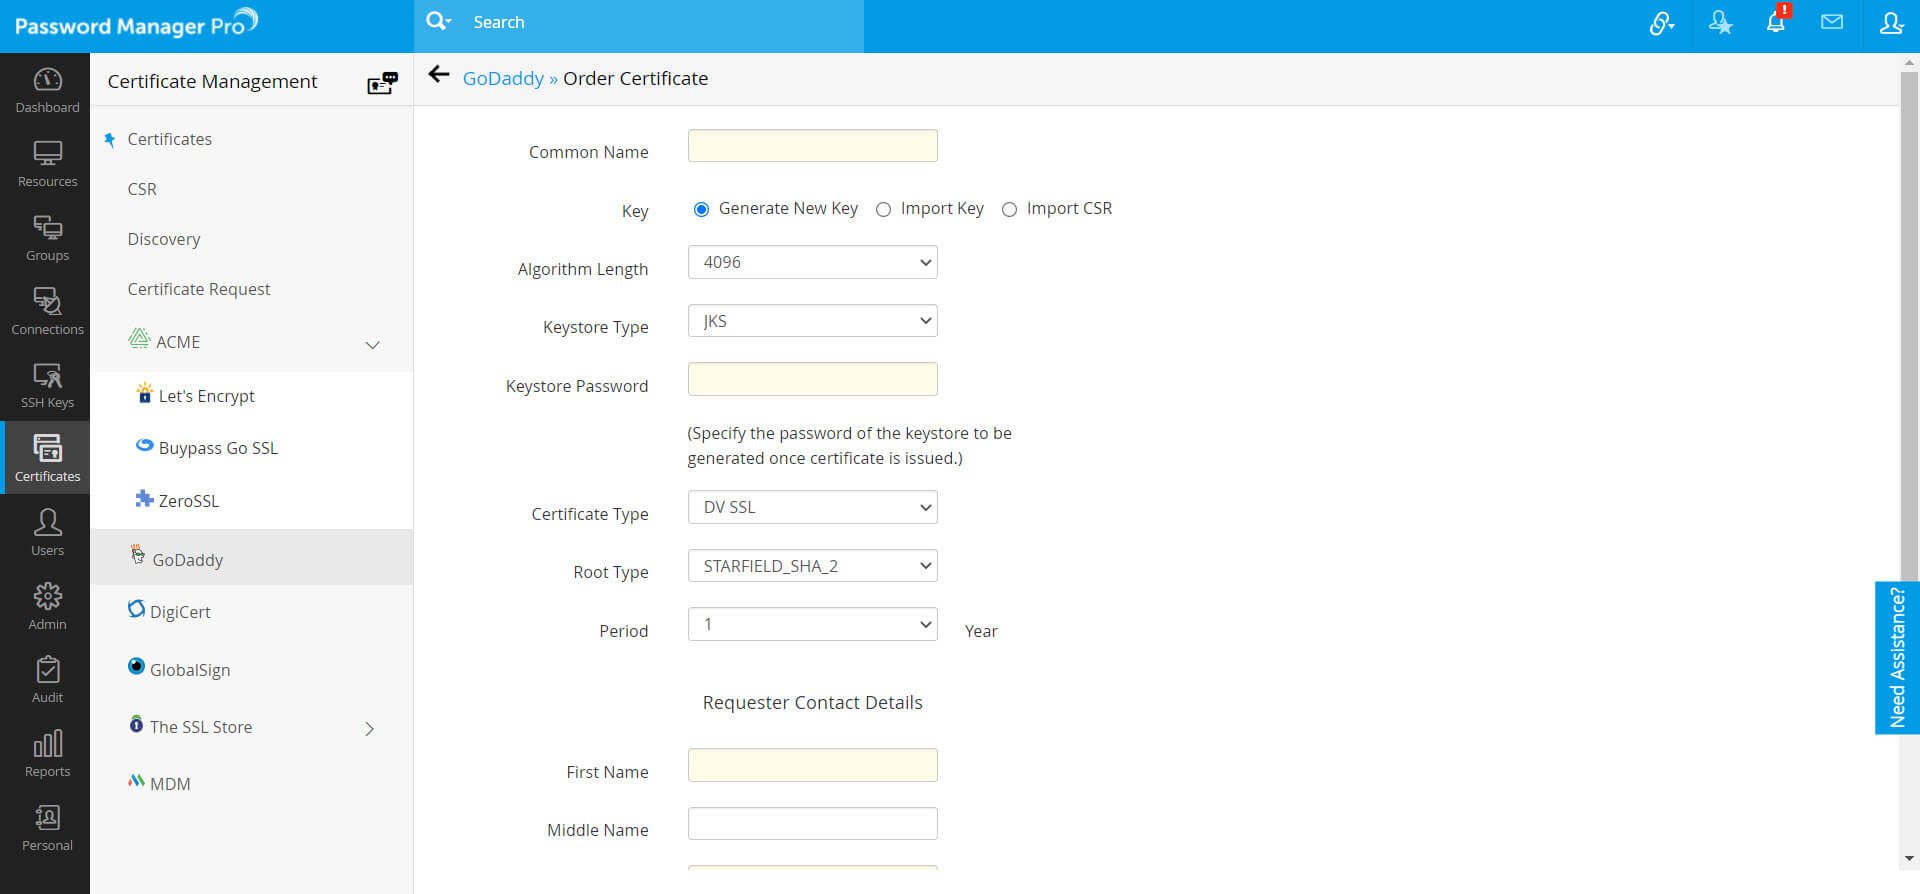Open the Discovery menu item
1920x894 pixels.
tap(164, 239)
